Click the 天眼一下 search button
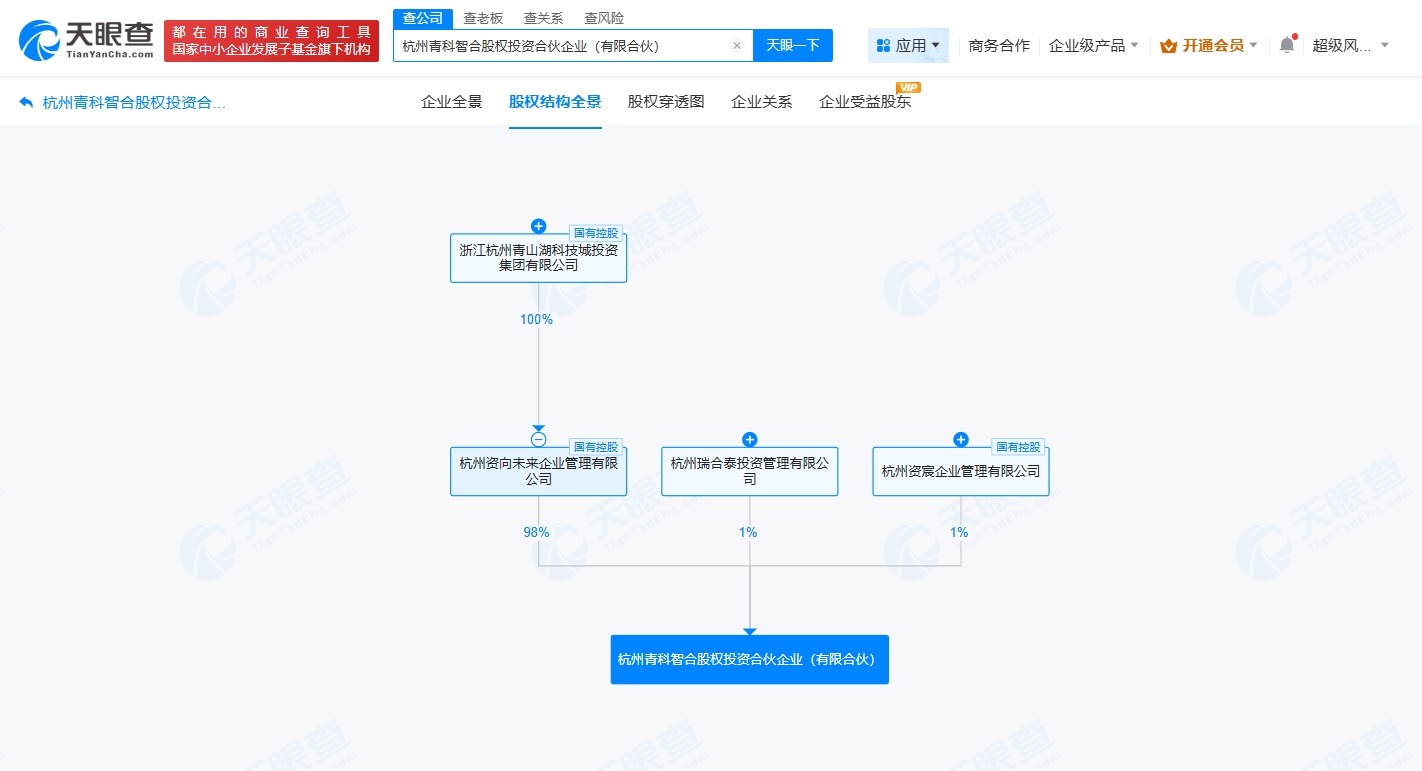Screen dimensions: 1422x771 [793, 45]
